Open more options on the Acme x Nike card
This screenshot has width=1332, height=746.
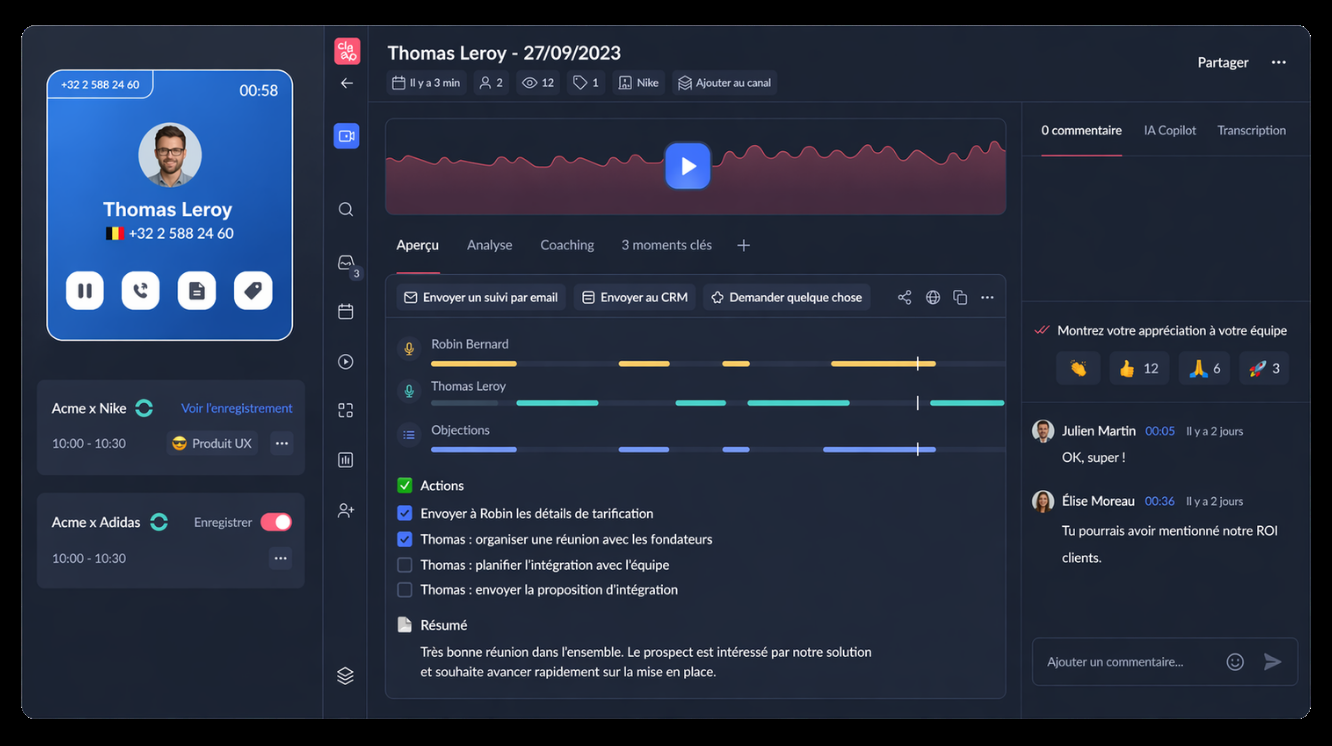[281, 443]
